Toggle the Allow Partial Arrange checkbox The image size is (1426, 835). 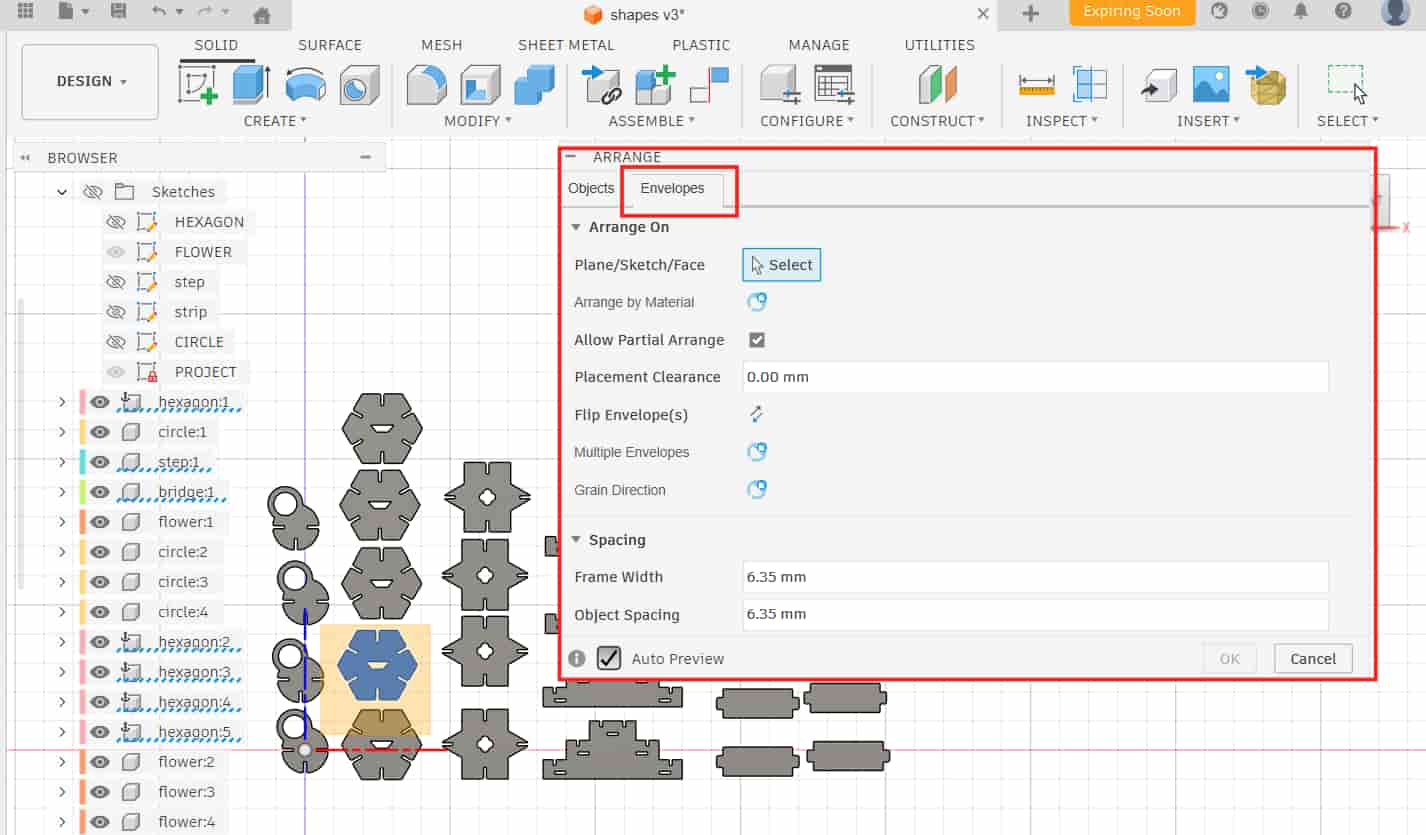(x=757, y=340)
